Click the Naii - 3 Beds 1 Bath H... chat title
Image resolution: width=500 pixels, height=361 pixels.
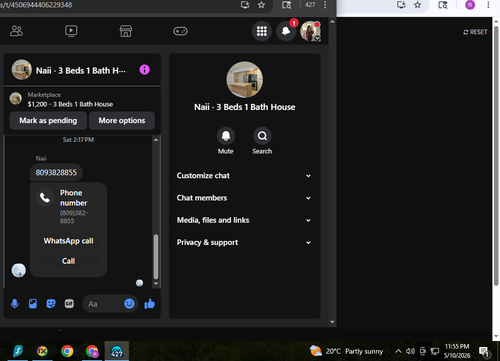coord(81,70)
